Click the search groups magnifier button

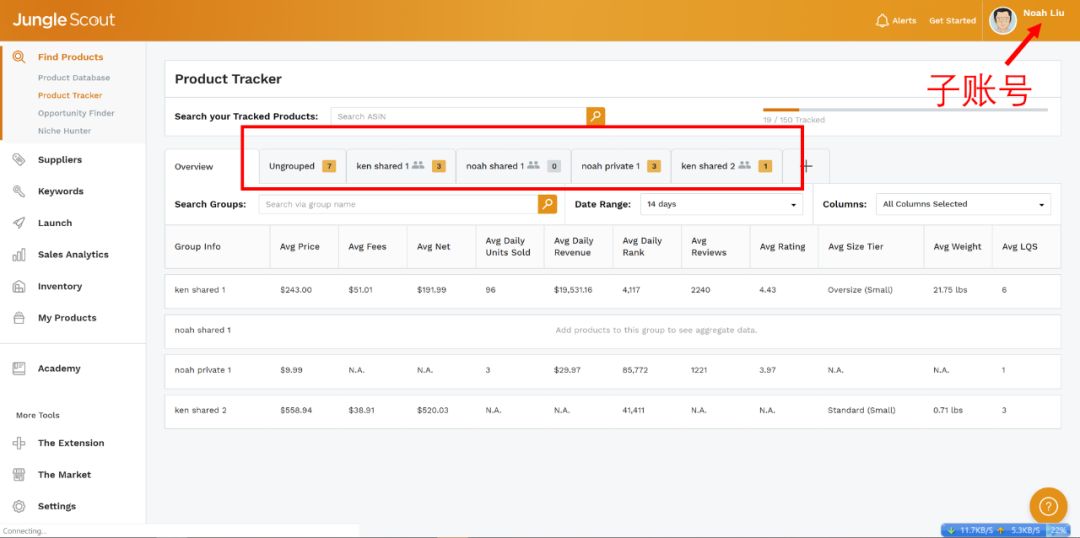(x=547, y=204)
